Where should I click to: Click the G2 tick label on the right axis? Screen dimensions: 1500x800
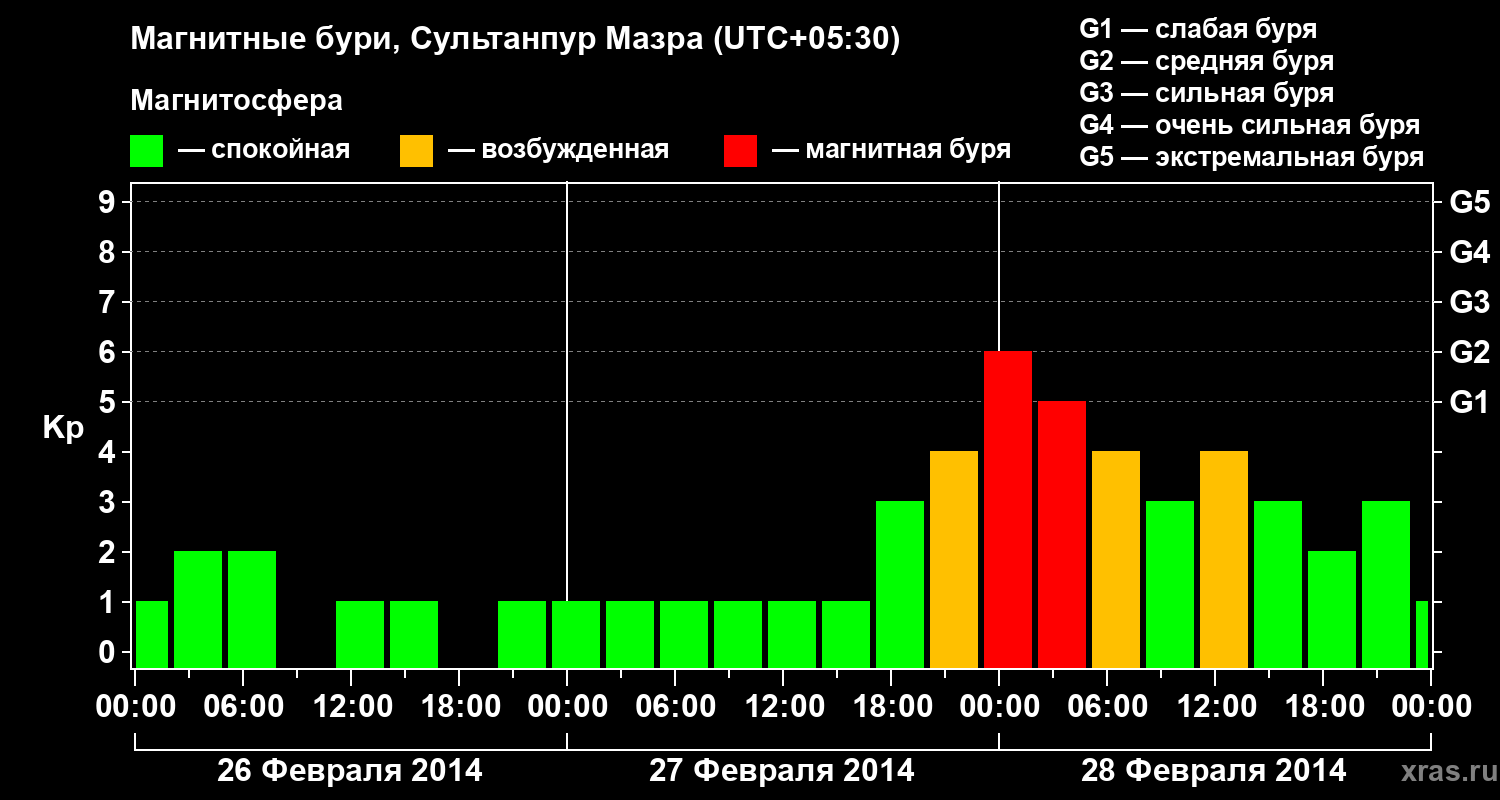1470,352
